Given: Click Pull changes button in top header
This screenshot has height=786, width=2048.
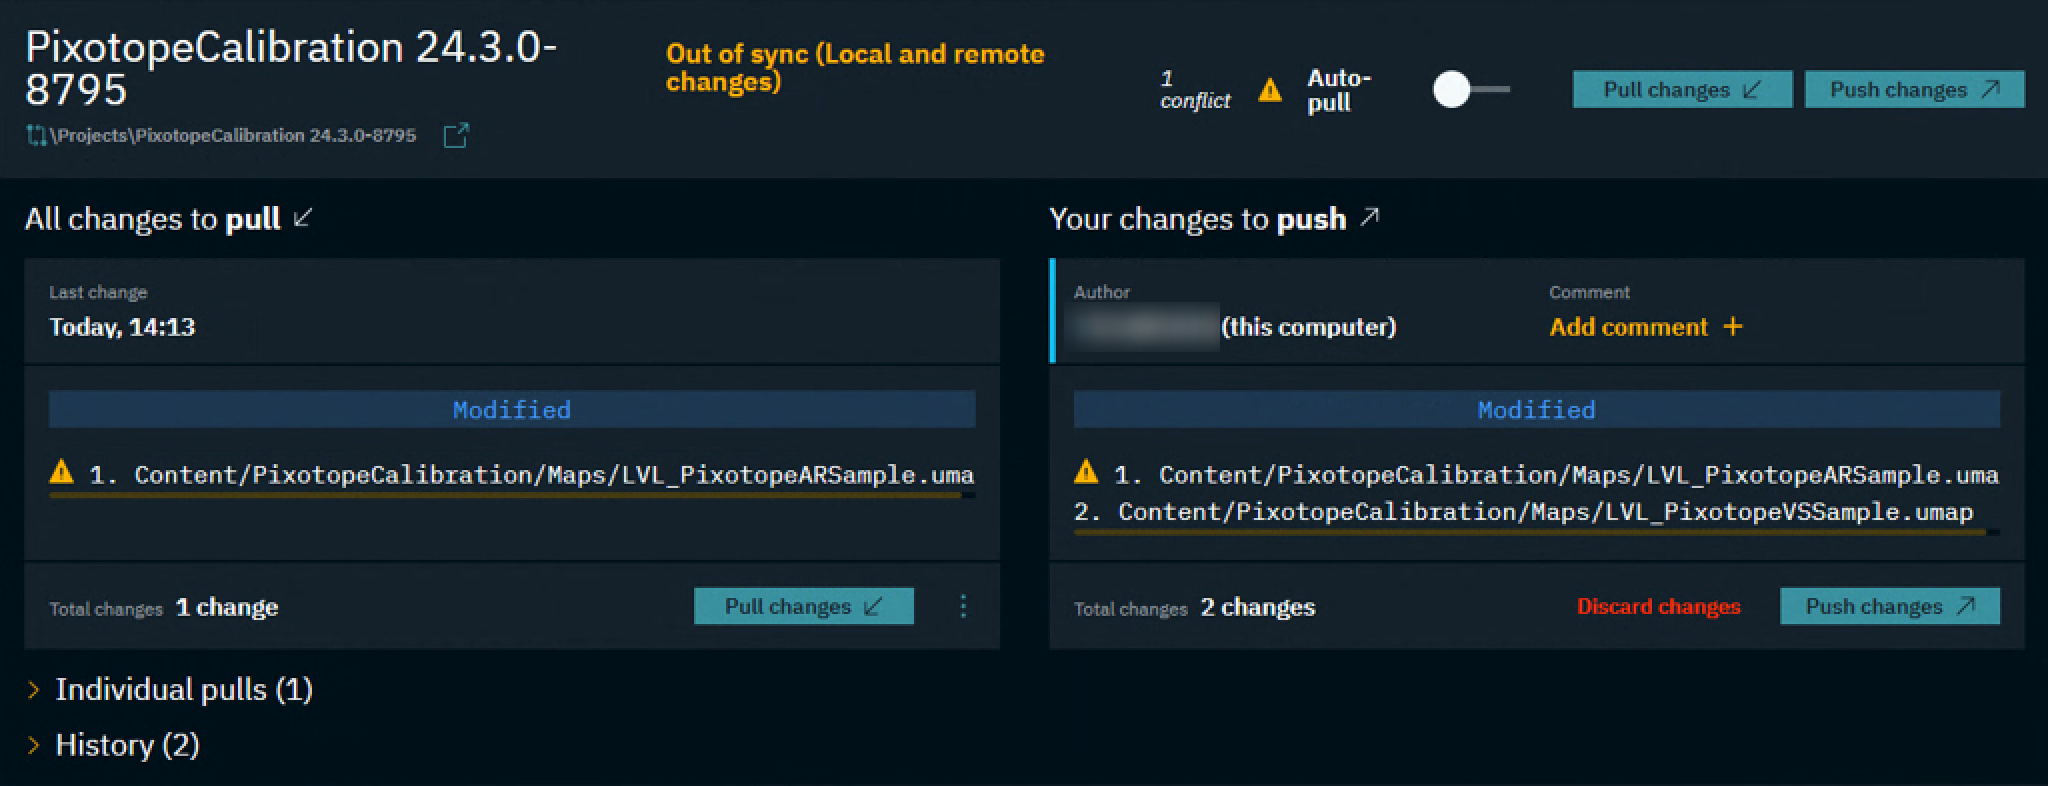Looking at the screenshot, I should pyautogui.click(x=1682, y=90).
